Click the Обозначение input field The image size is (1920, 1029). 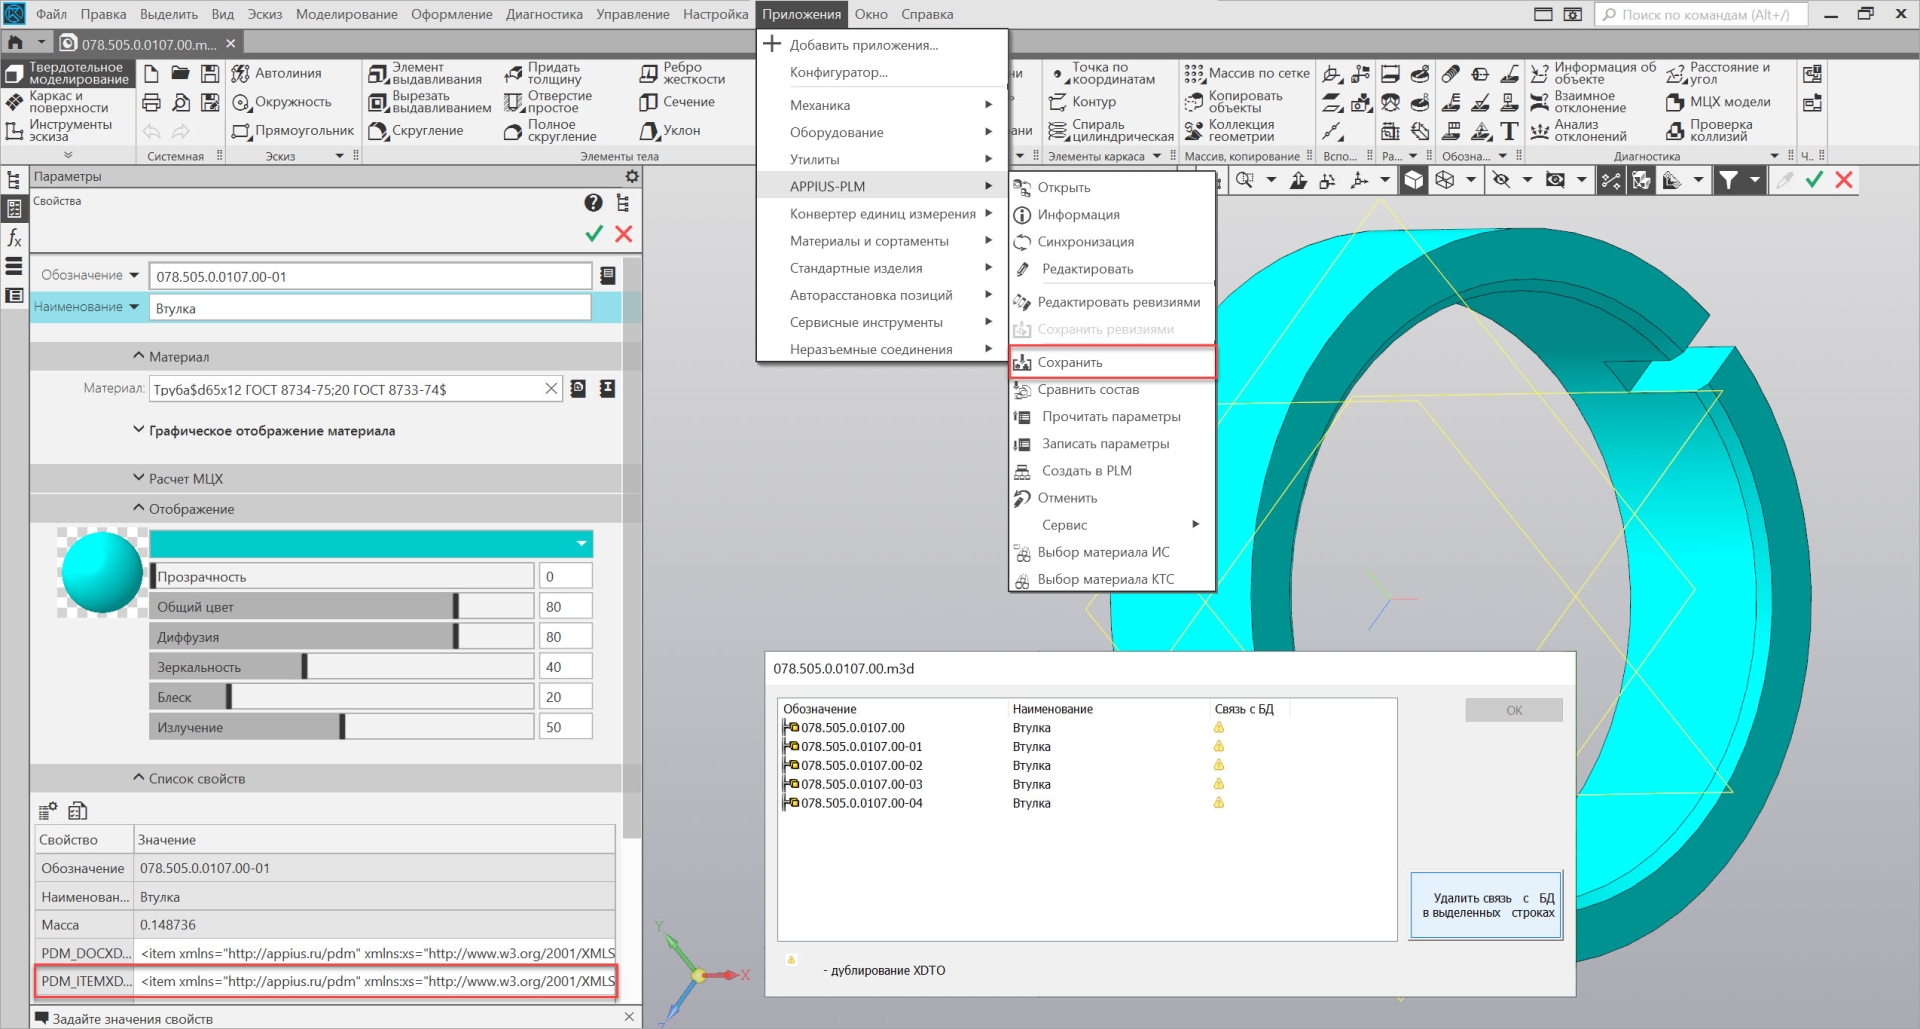pyautogui.click(x=370, y=276)
